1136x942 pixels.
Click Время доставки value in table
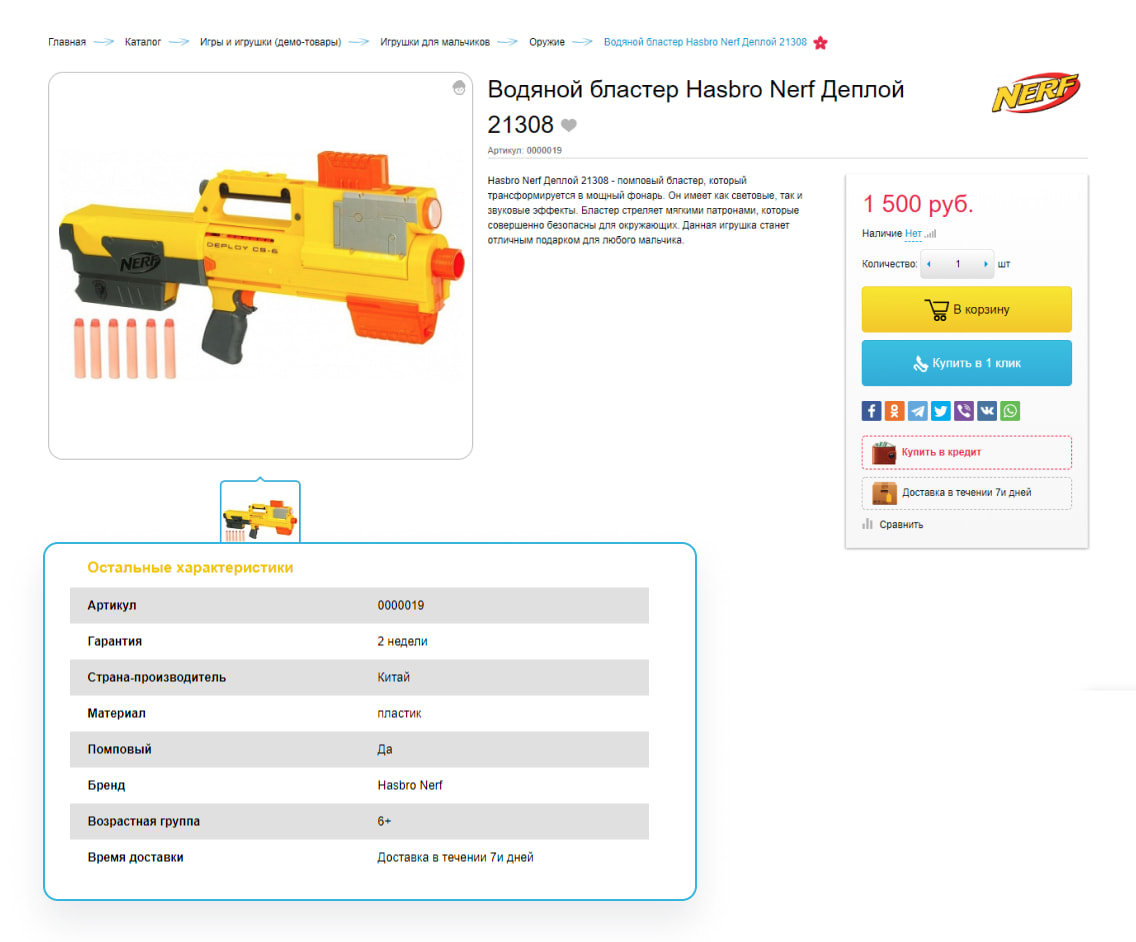pyautogui.click(x=455, y=857)
